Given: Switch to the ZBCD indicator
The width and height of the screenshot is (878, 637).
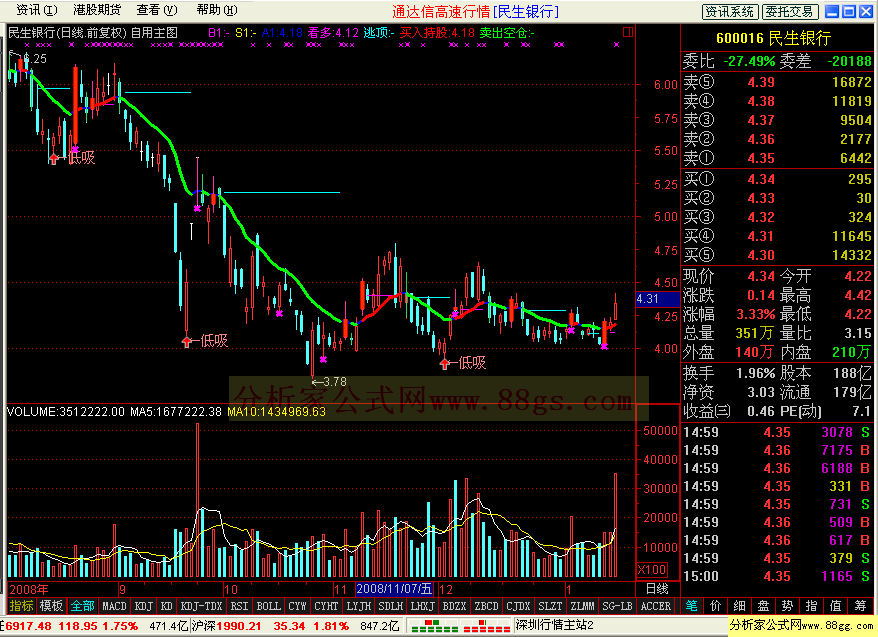Looking at the screenshot, I should tap(486, 606).
